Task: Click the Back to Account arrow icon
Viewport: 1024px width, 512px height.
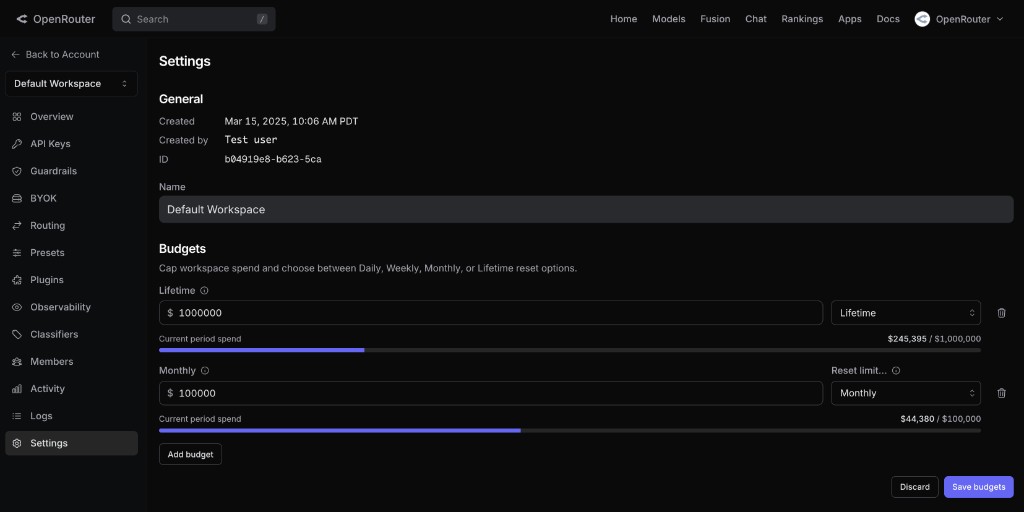Action: 16,55
